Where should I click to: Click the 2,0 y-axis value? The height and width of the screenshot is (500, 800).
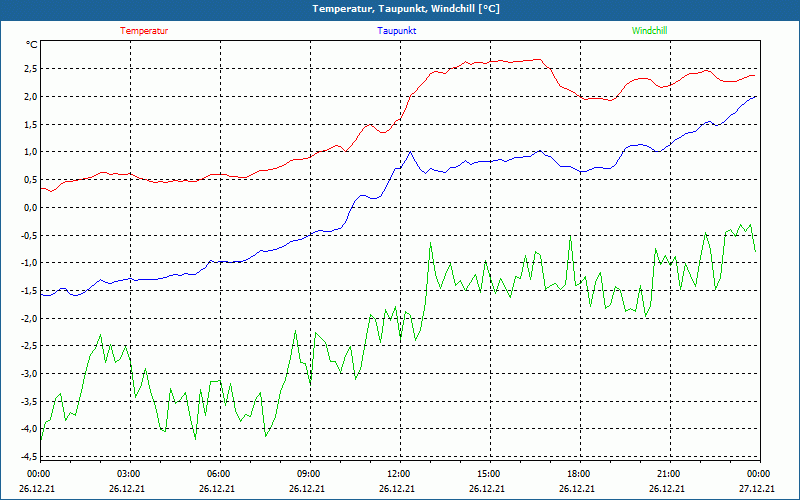(x=29, y=97)
